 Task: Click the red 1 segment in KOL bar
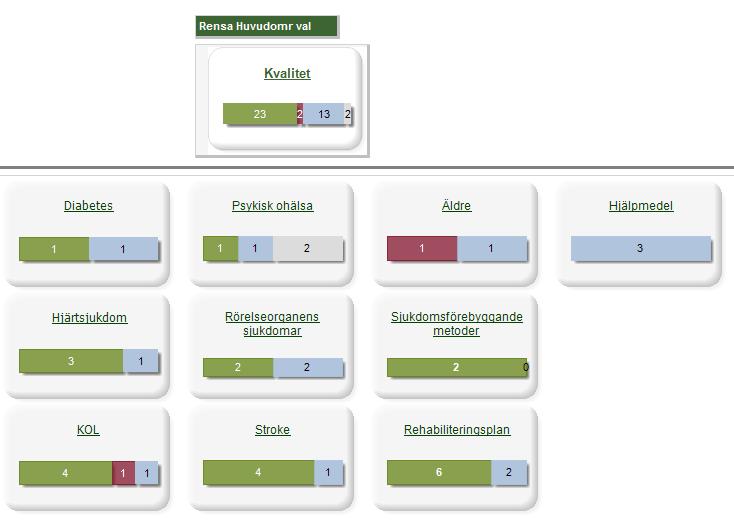pyautogui.click(x=124, y=473)
